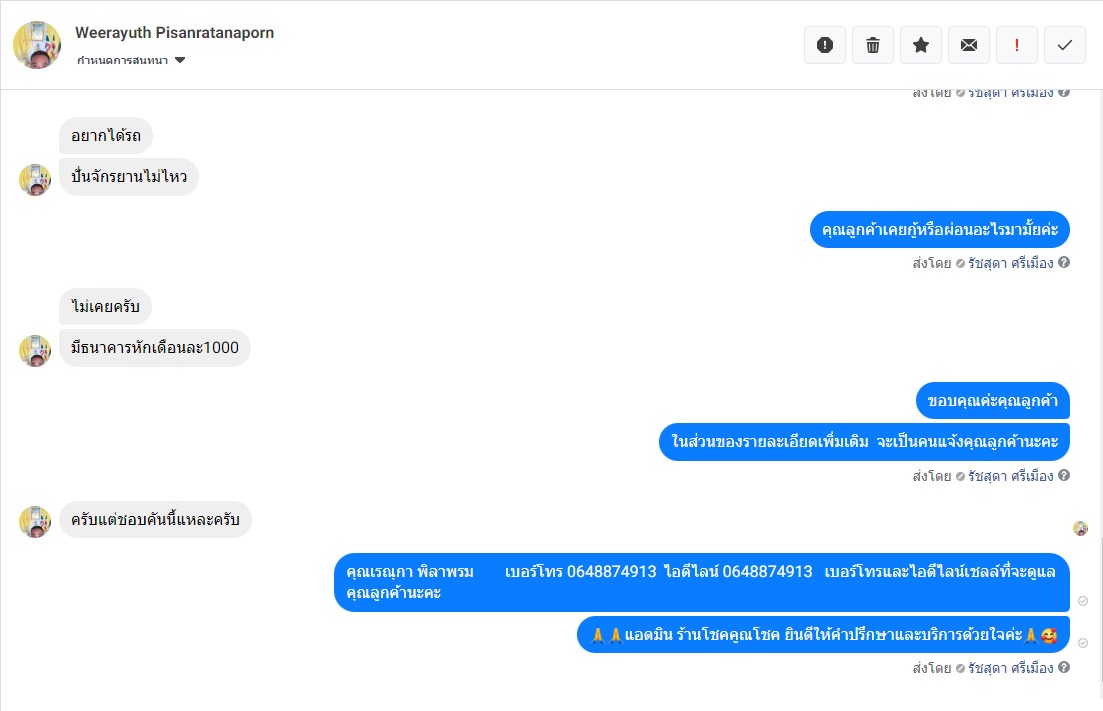Screen dimensions: 1103x711
Task: Open Weerayuth Pisanratanaporn profile picture in header
Action: tap(37, 45)
